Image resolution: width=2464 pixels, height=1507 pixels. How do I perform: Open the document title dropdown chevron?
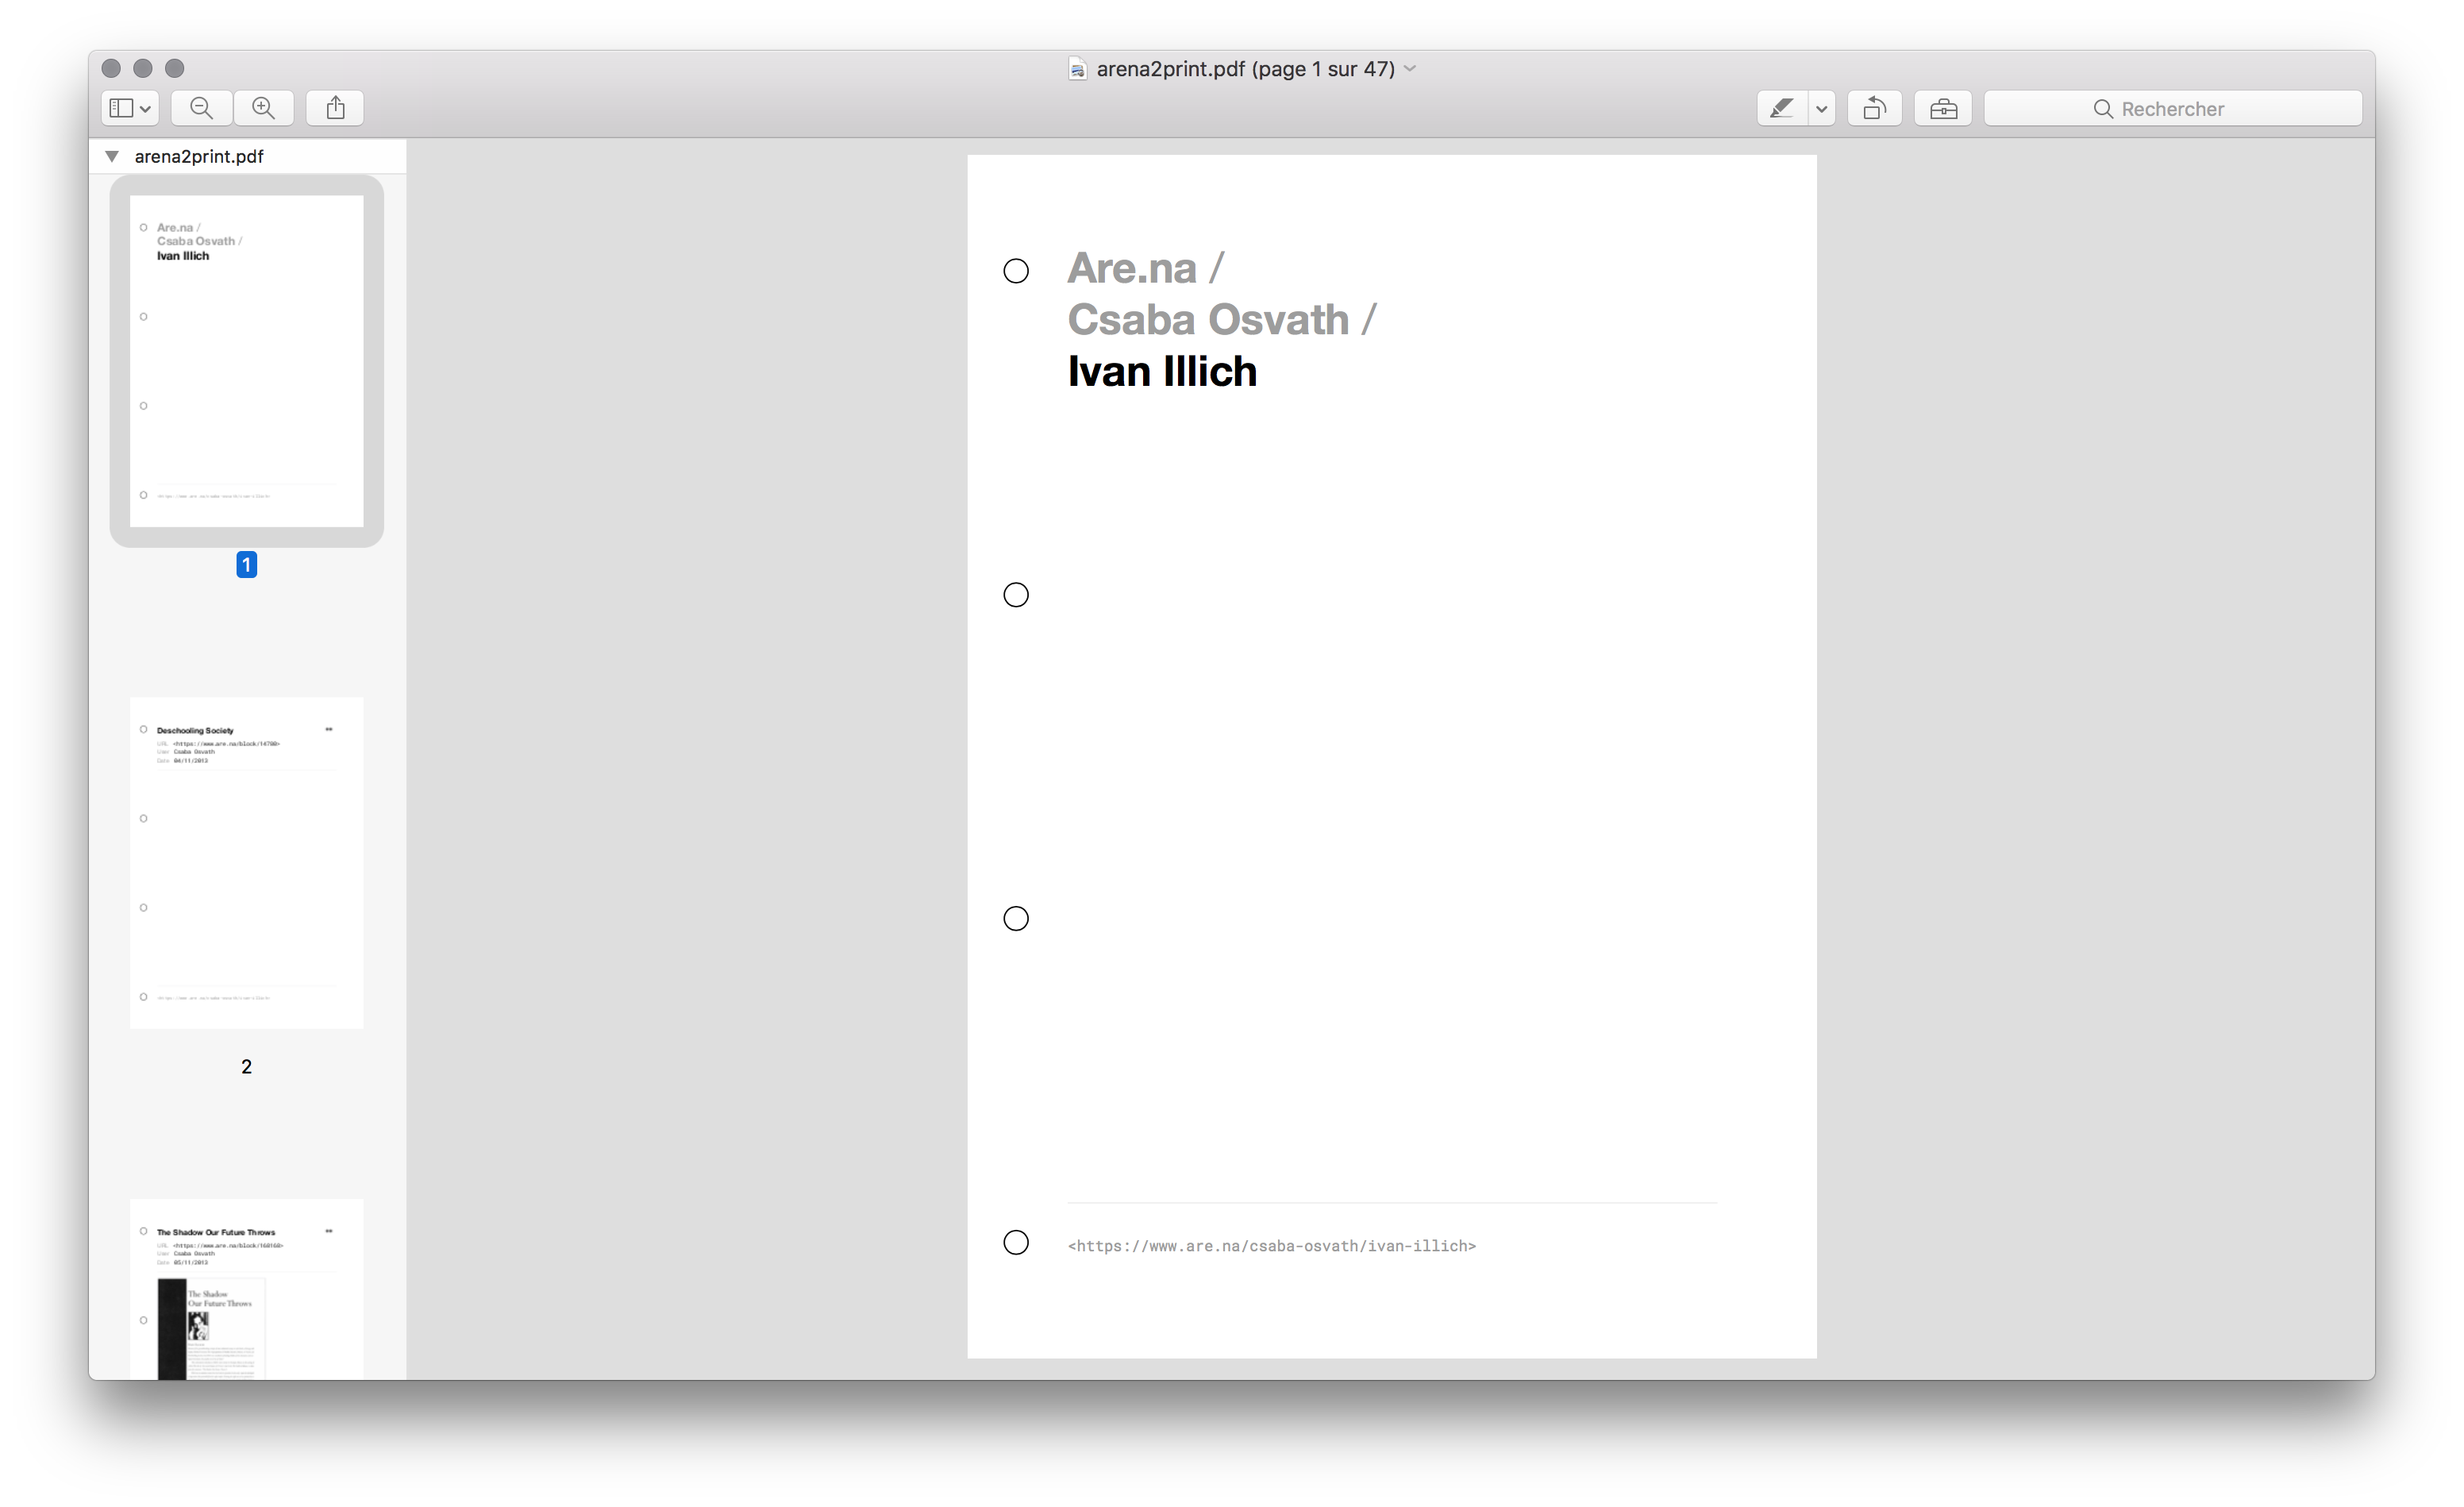(1410, 69)
